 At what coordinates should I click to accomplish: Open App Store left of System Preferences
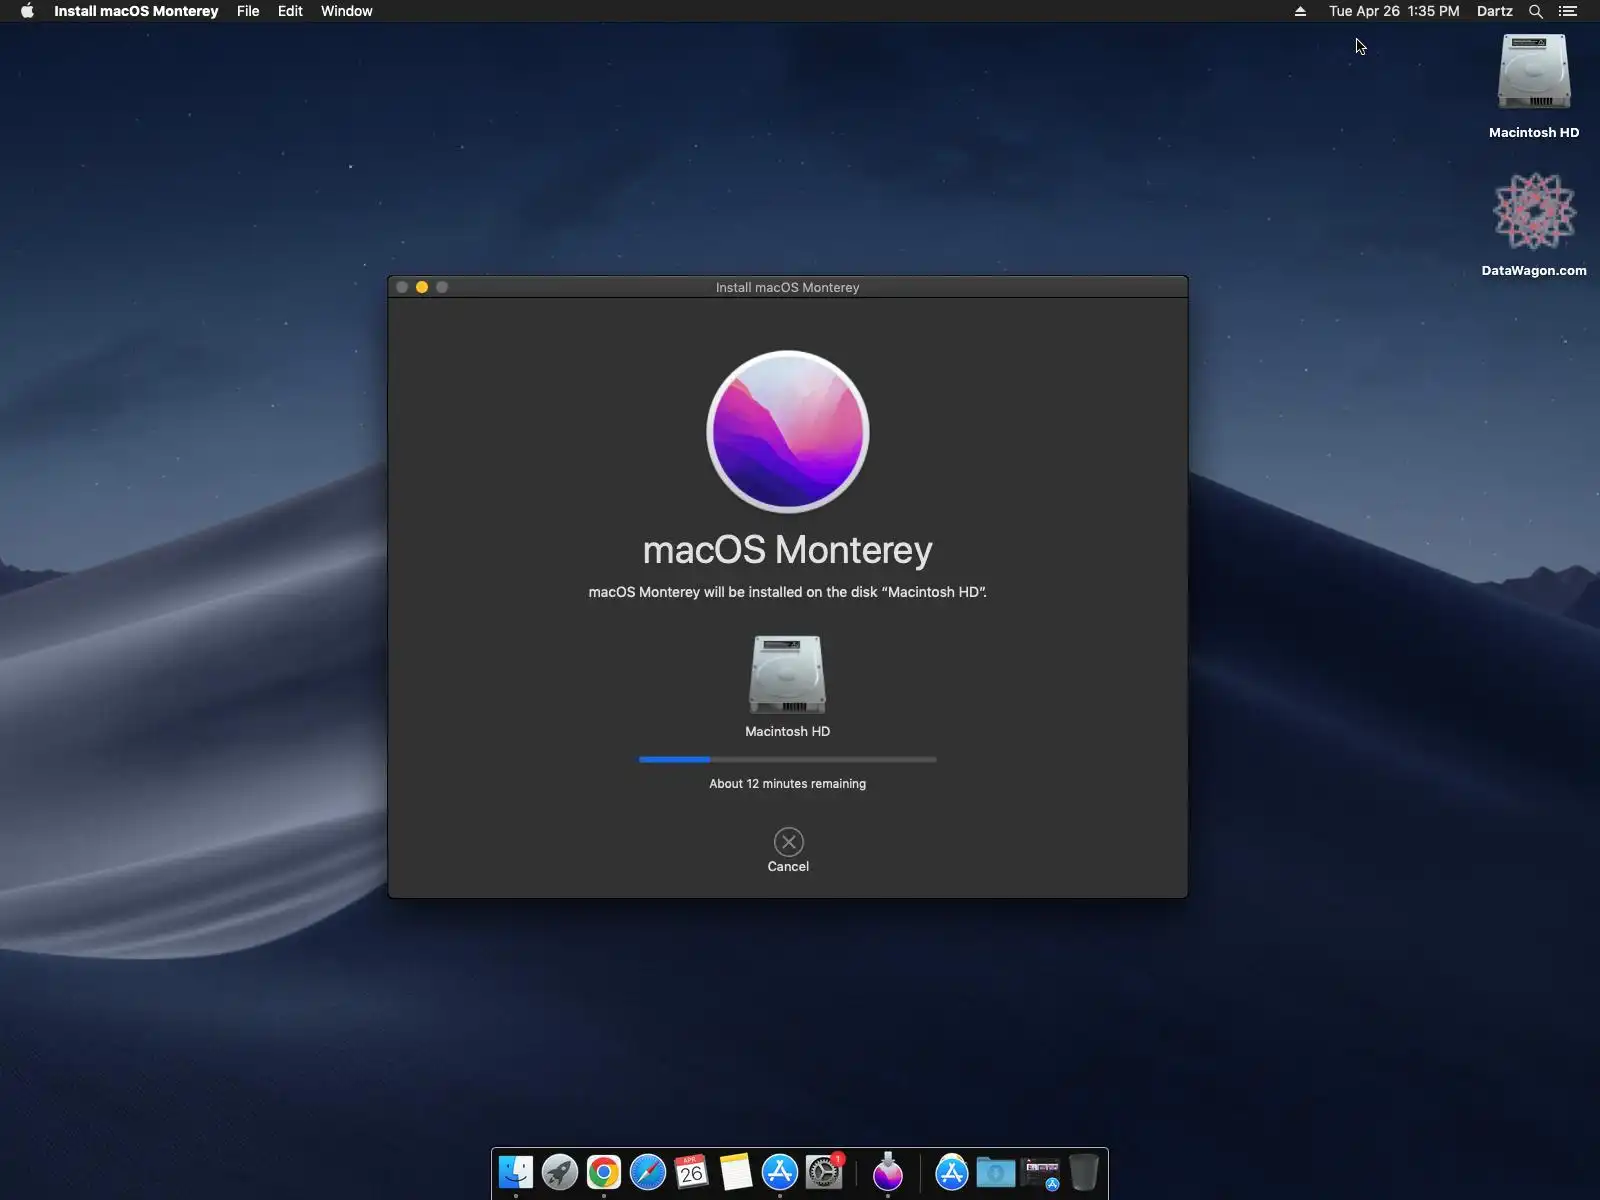point(780,1172)
